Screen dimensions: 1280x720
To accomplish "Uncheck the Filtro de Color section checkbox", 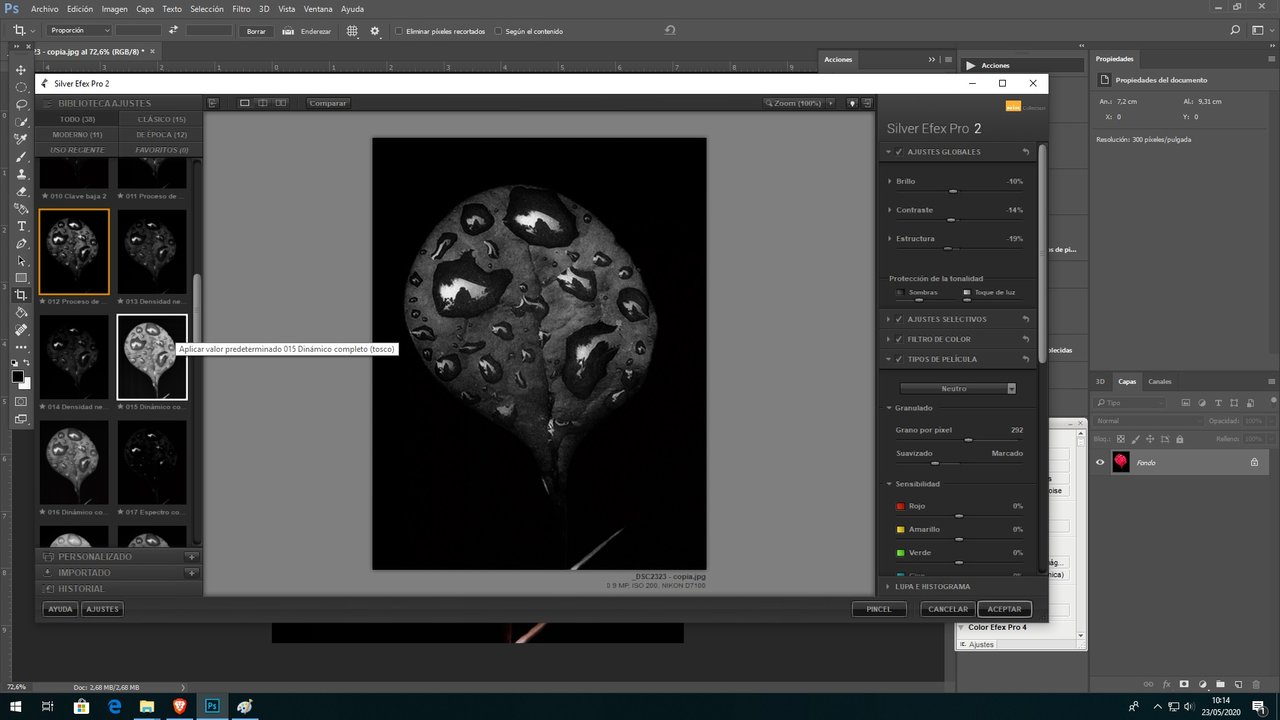I will pos(899,339).
